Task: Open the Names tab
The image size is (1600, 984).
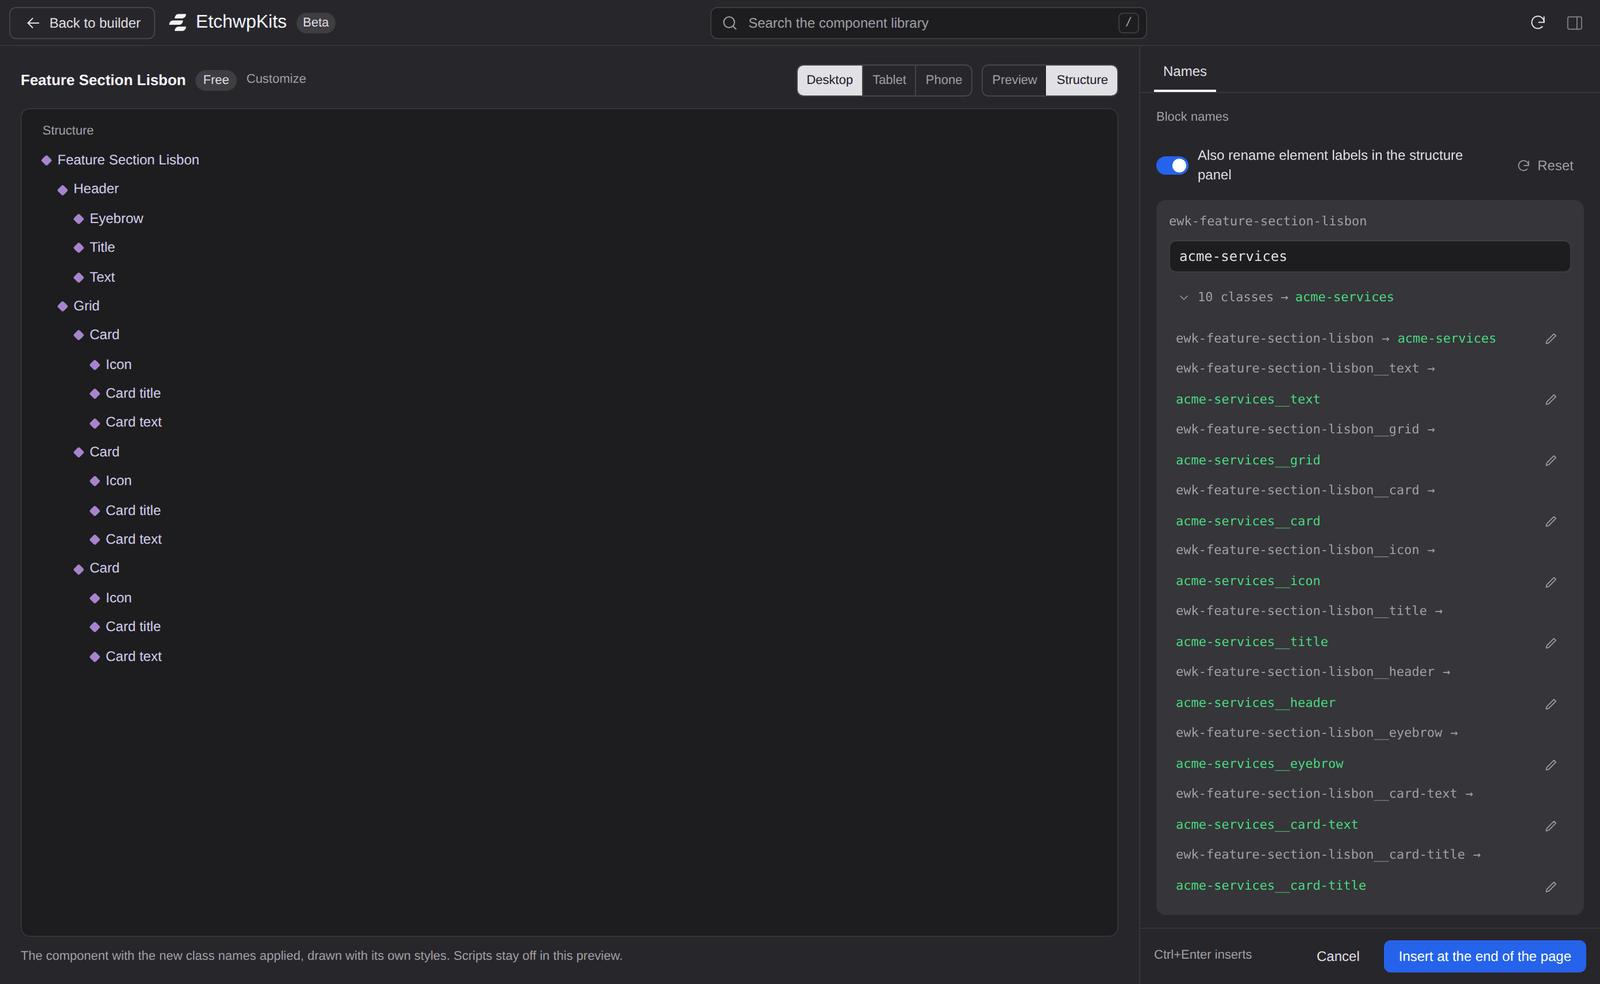Action: click(x=1185, y=72)
